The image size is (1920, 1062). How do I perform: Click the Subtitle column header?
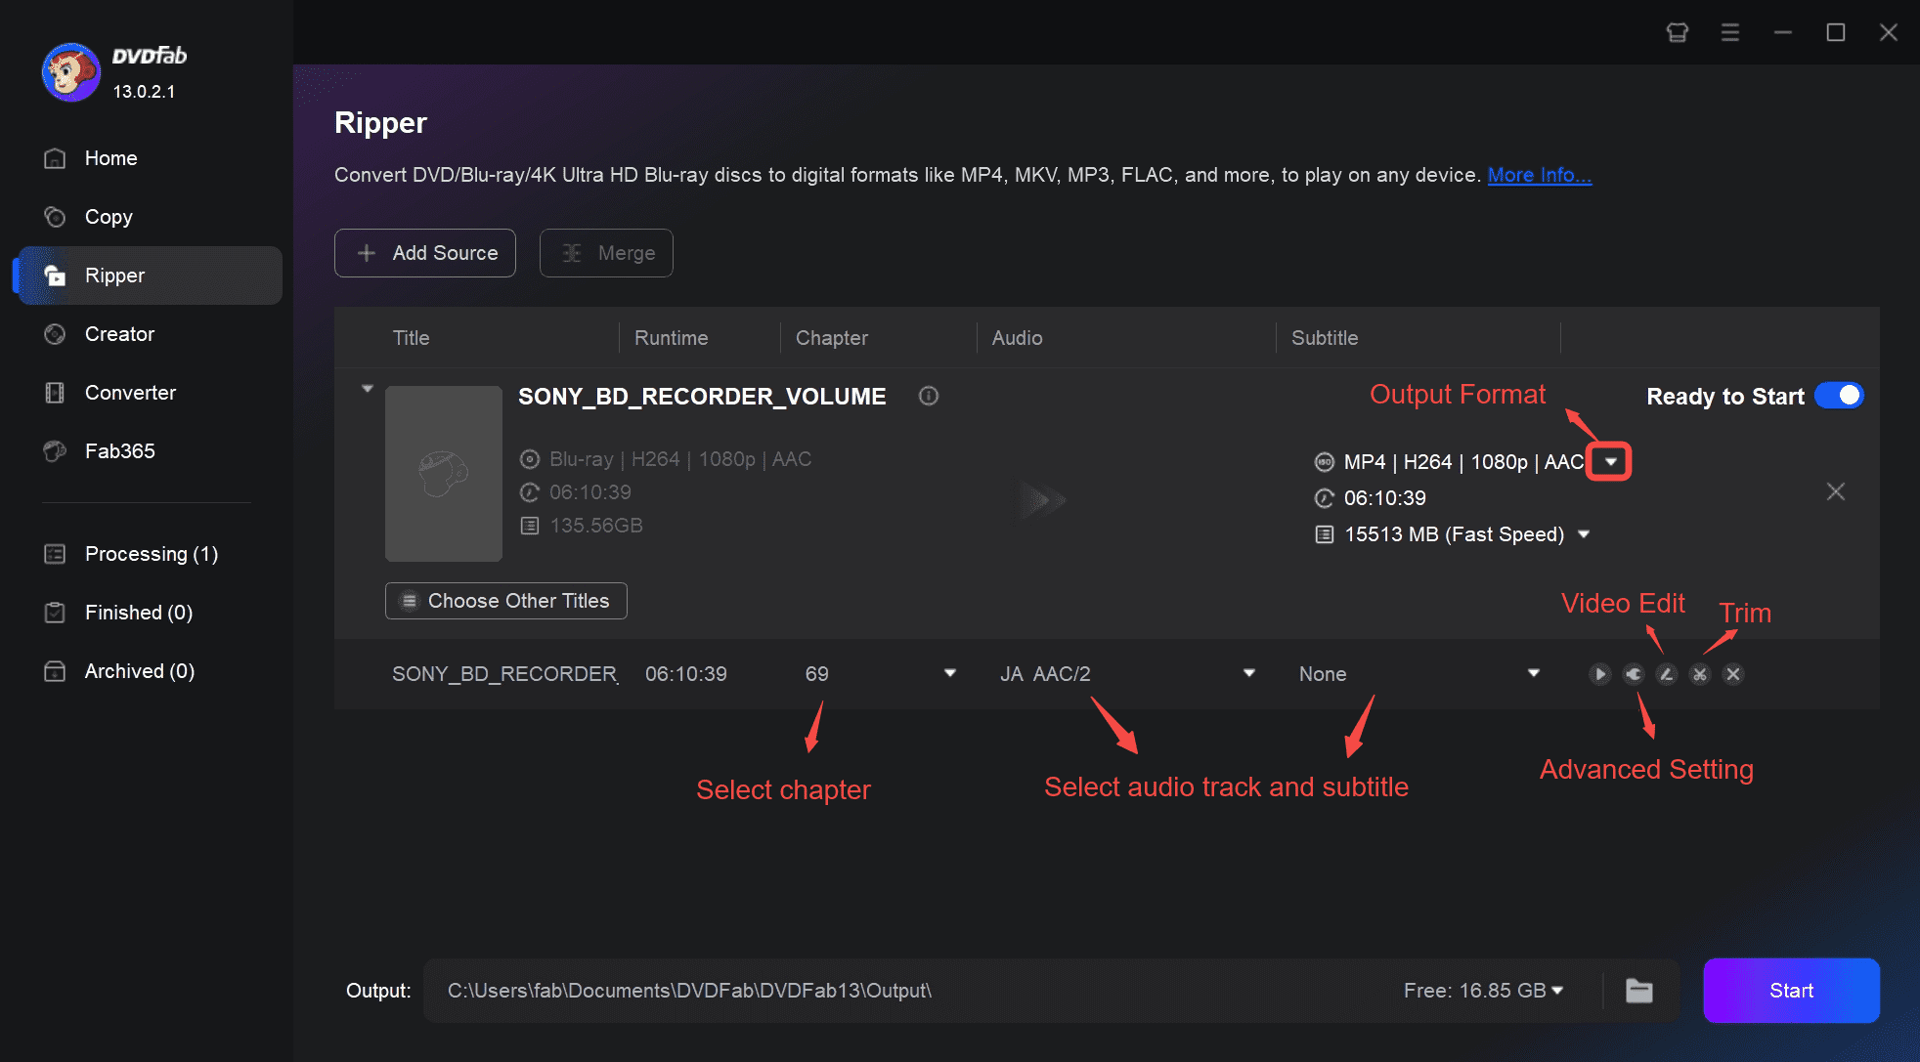coord(1324,338)
